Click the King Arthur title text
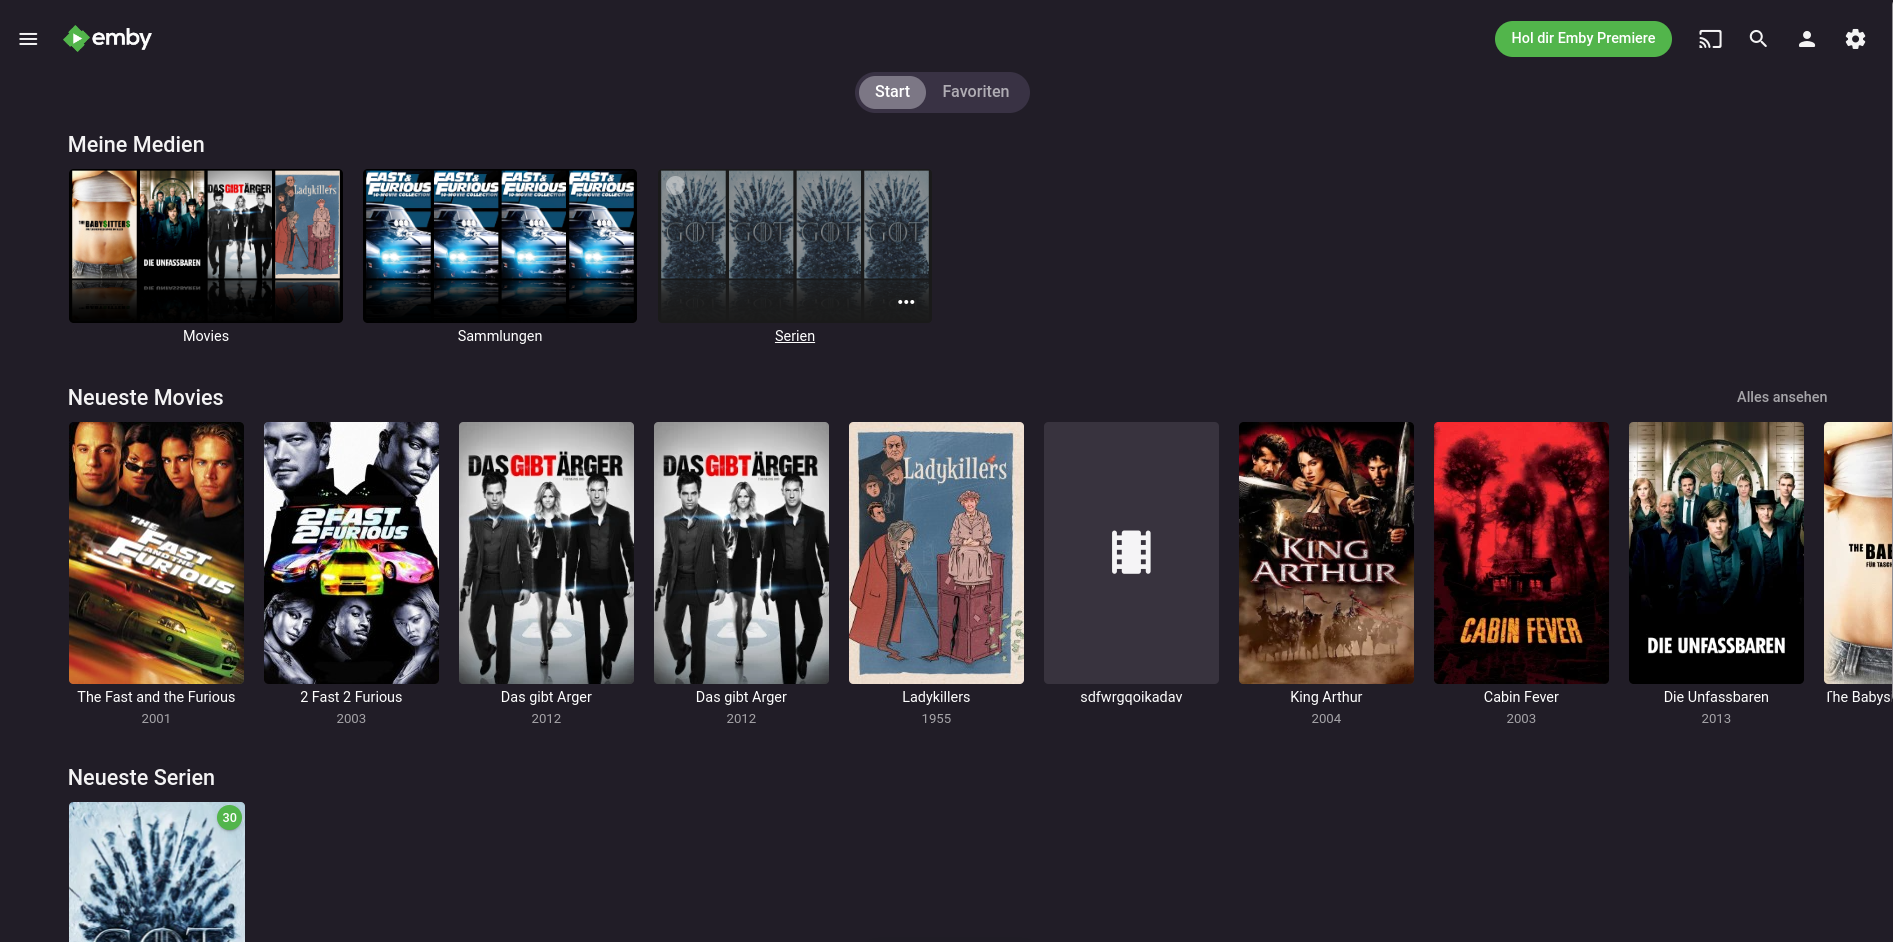1893x942 pixels. (x=1326, y=697)
